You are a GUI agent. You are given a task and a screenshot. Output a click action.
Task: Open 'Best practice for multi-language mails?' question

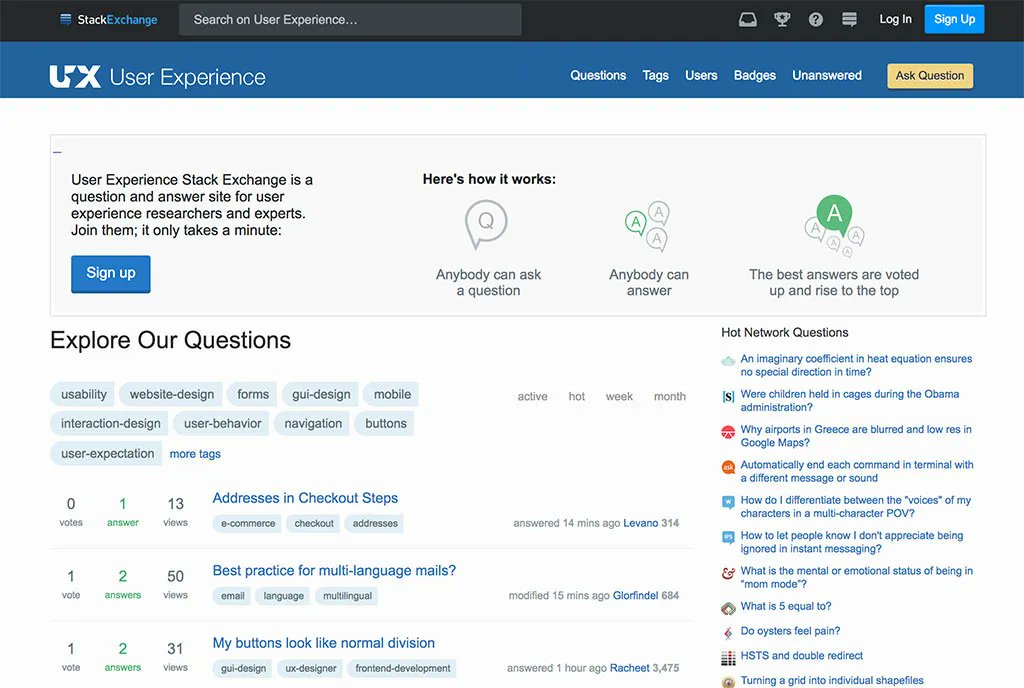pyautogui.click(x=334, y=571)
